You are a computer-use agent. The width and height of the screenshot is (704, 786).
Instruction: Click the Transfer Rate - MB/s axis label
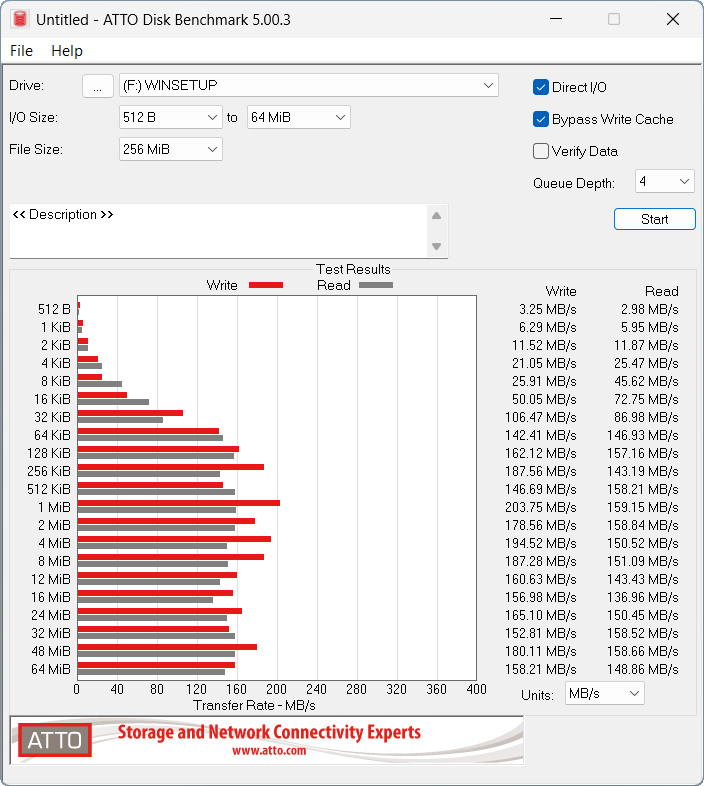(254, 705)
